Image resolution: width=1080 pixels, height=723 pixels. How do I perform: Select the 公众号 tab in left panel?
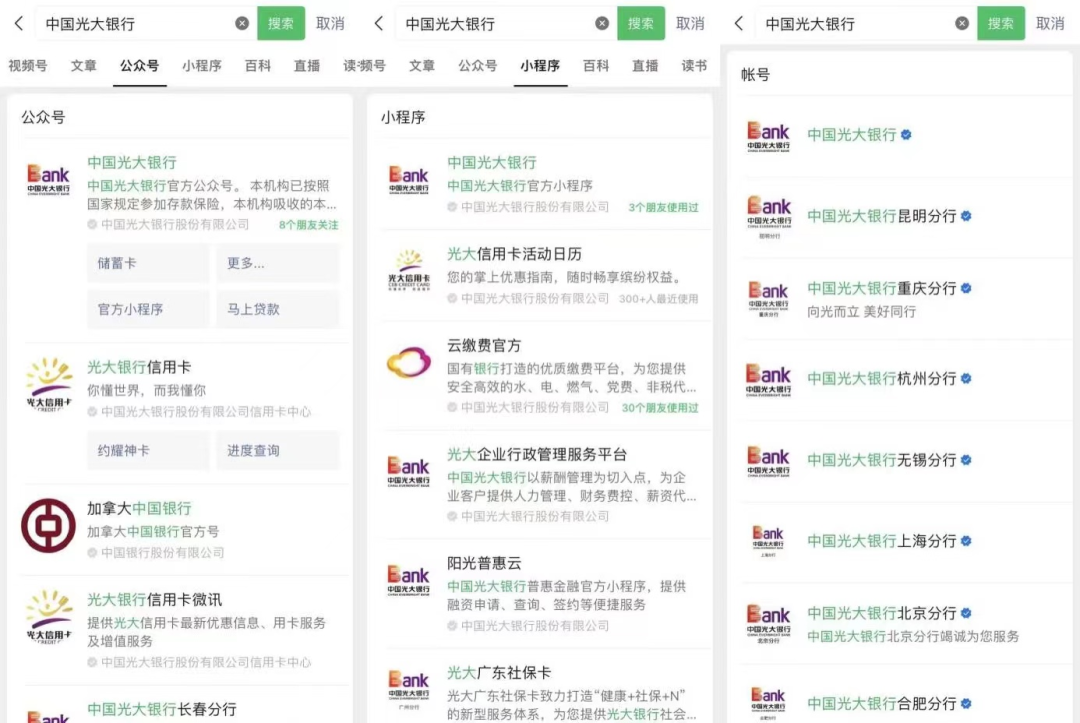[139, 65]
